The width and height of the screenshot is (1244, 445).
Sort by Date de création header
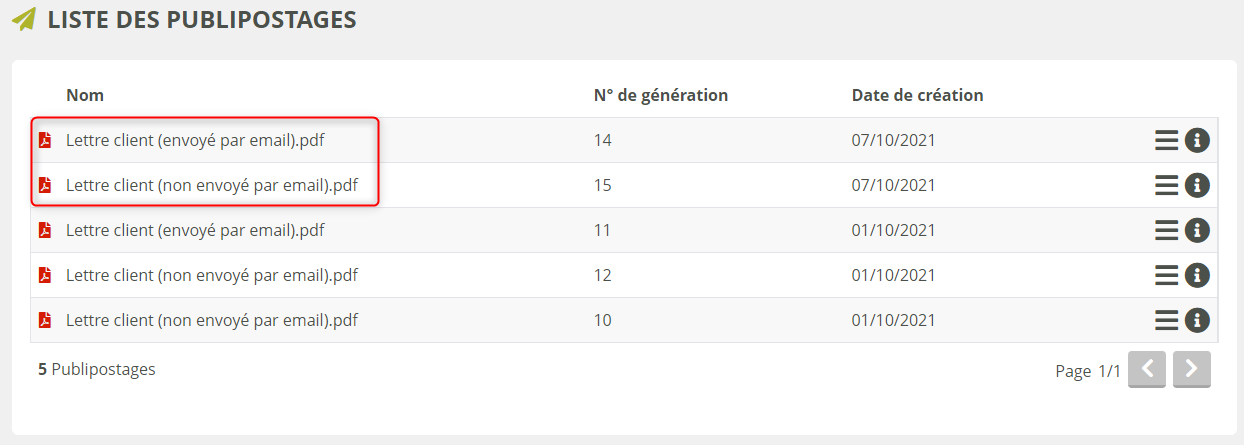coord(917,95)
